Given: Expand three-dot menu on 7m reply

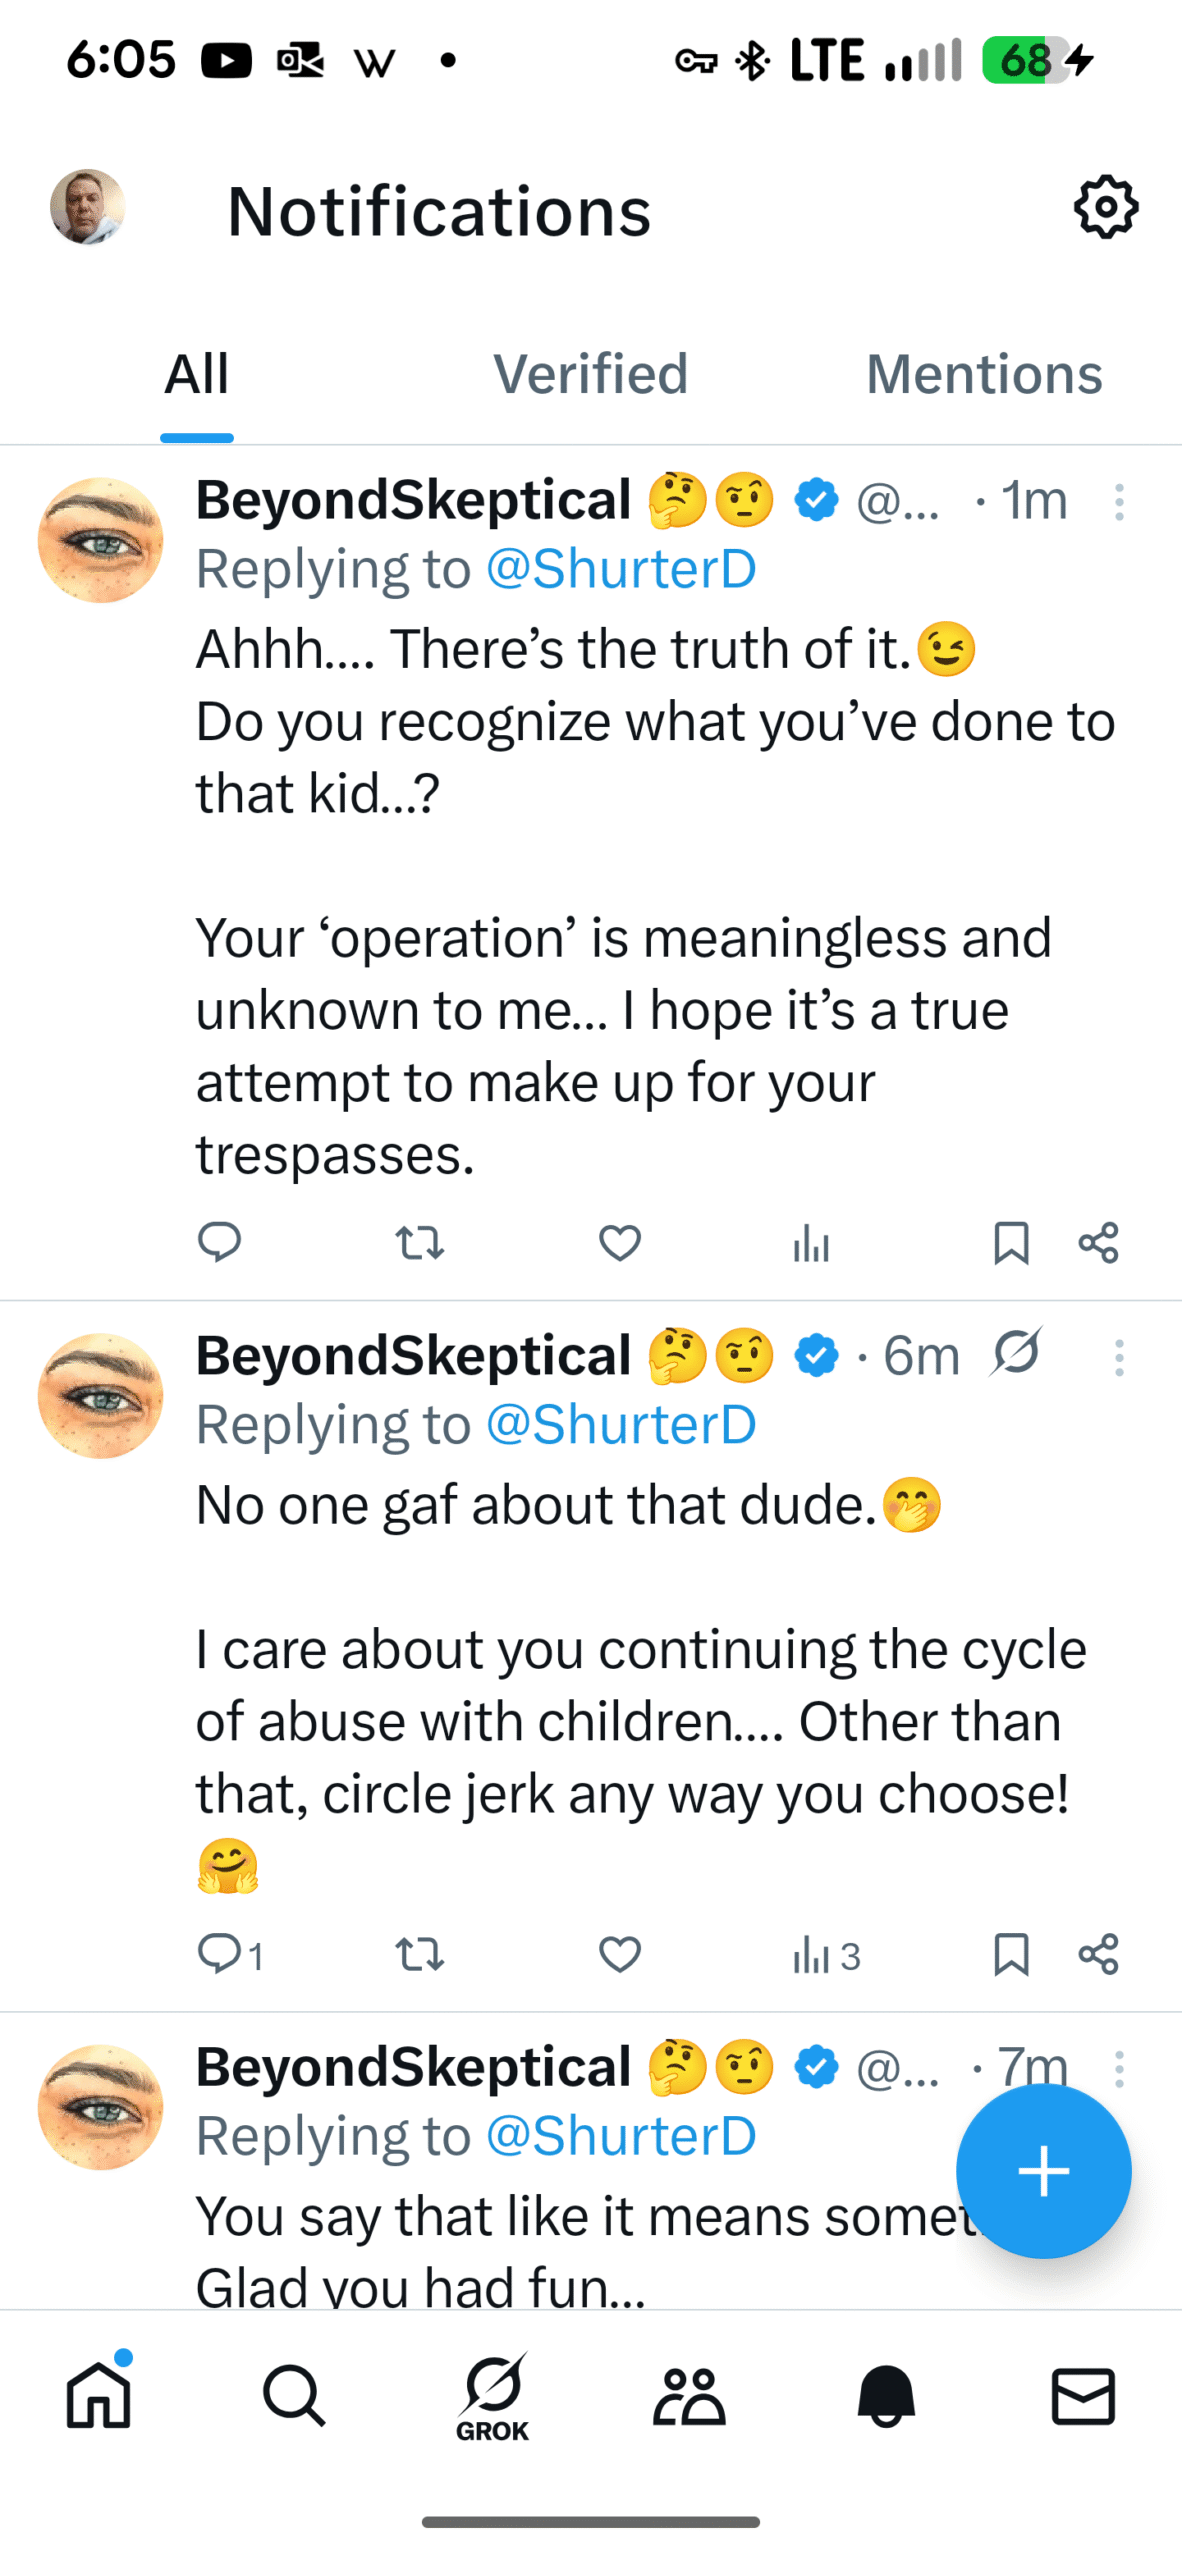Looking at the screenshot, I should pos(1119,2069).
